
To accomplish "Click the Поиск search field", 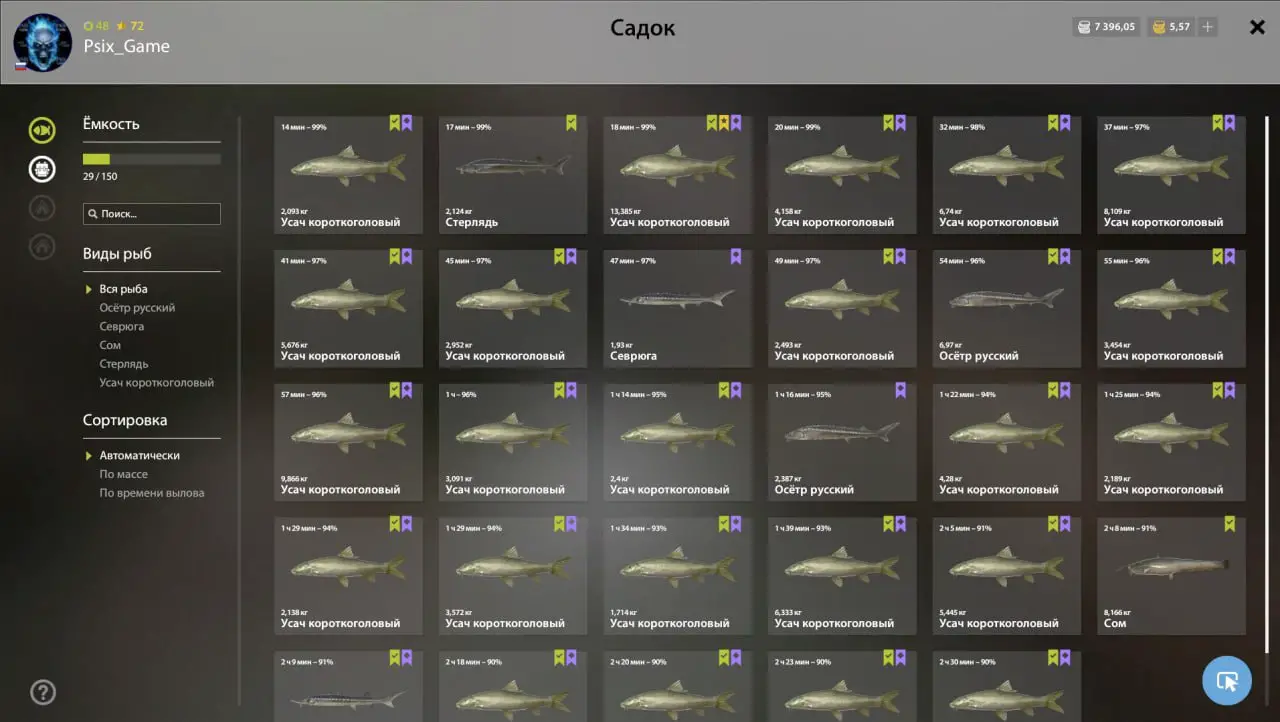I will click(152, 214).
